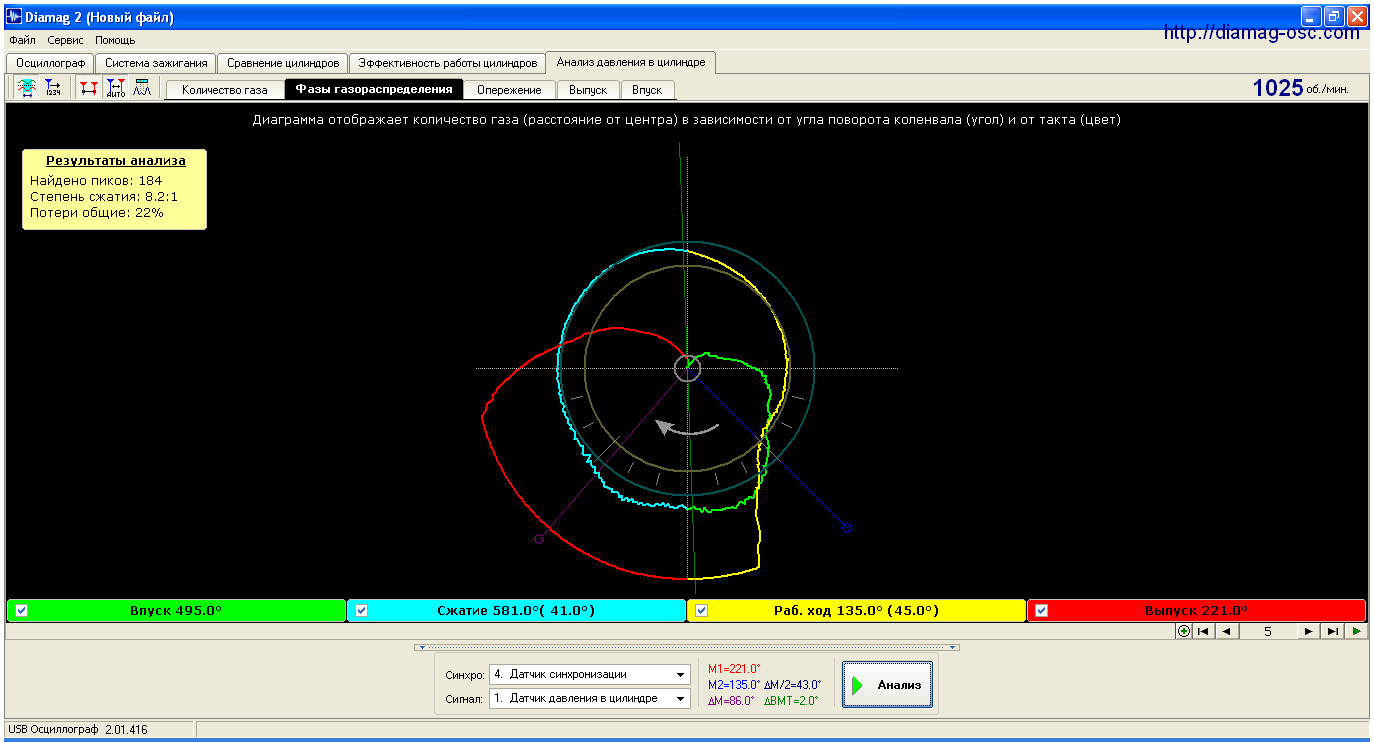
Task: Click left blue triangle on panel splitter
Action: (422, 648)
